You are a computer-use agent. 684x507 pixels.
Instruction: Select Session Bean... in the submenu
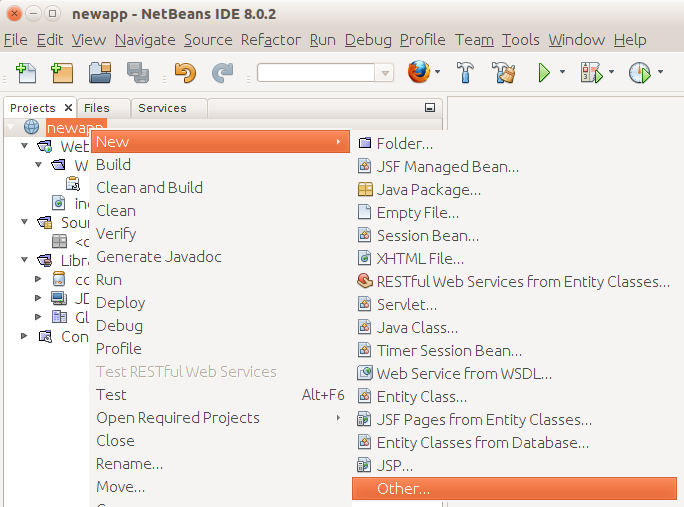[514, 235]
